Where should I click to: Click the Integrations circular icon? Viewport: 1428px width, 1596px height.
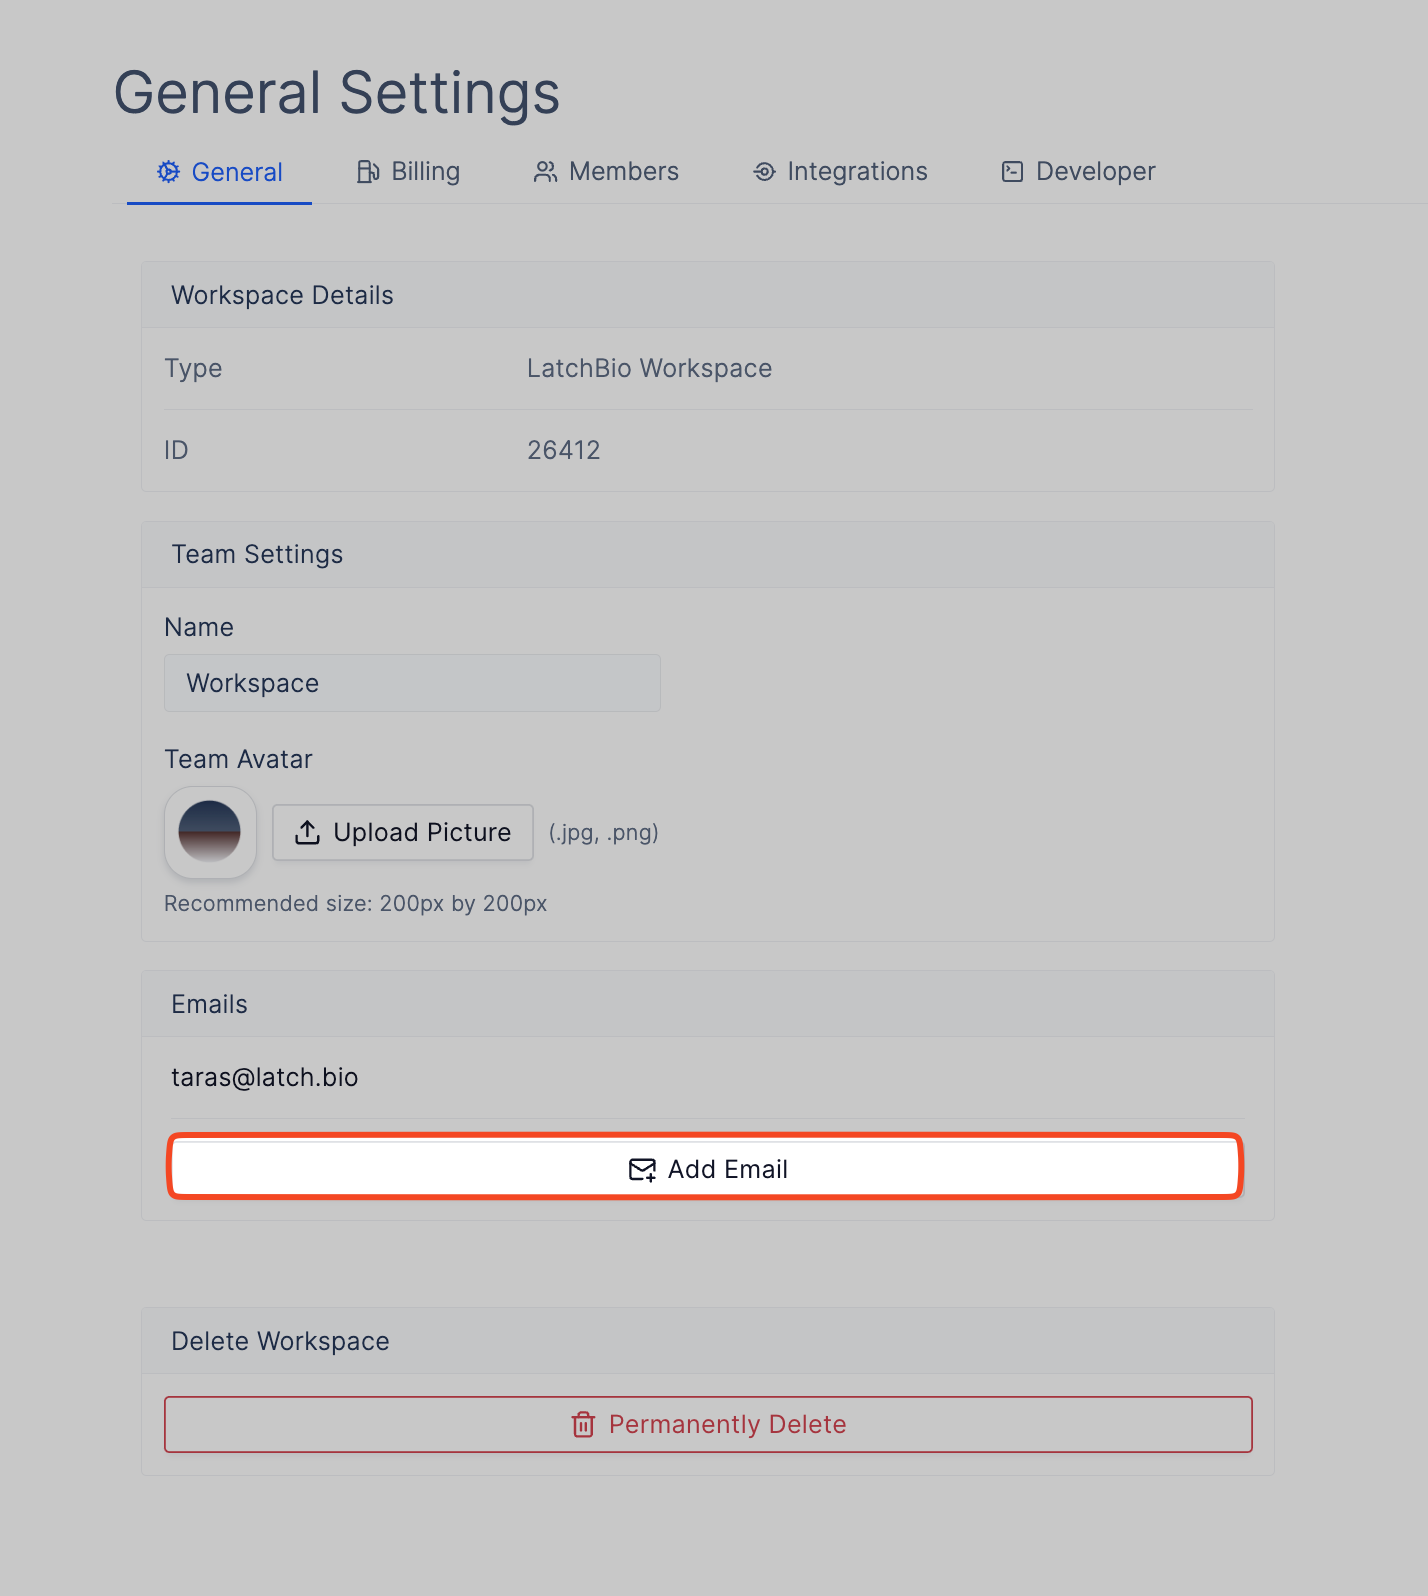[764, 172]
